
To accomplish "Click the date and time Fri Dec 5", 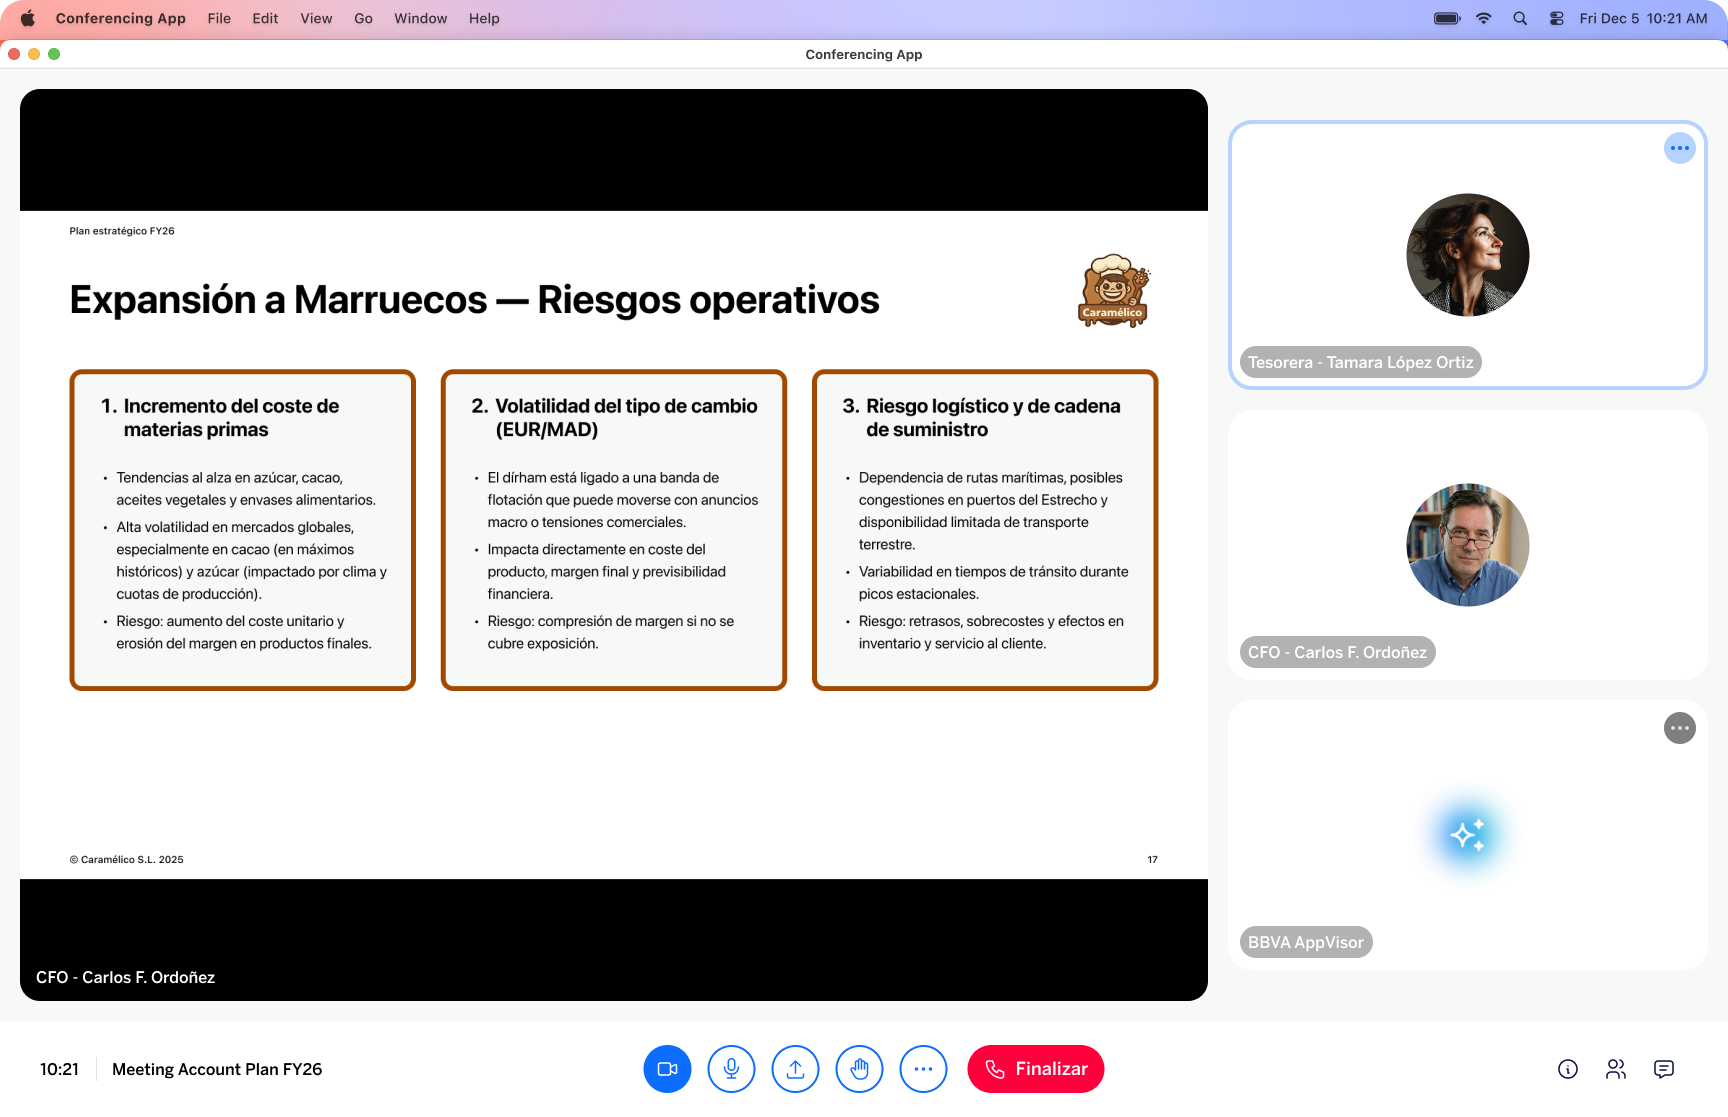I will click(x=1643, y=18).
